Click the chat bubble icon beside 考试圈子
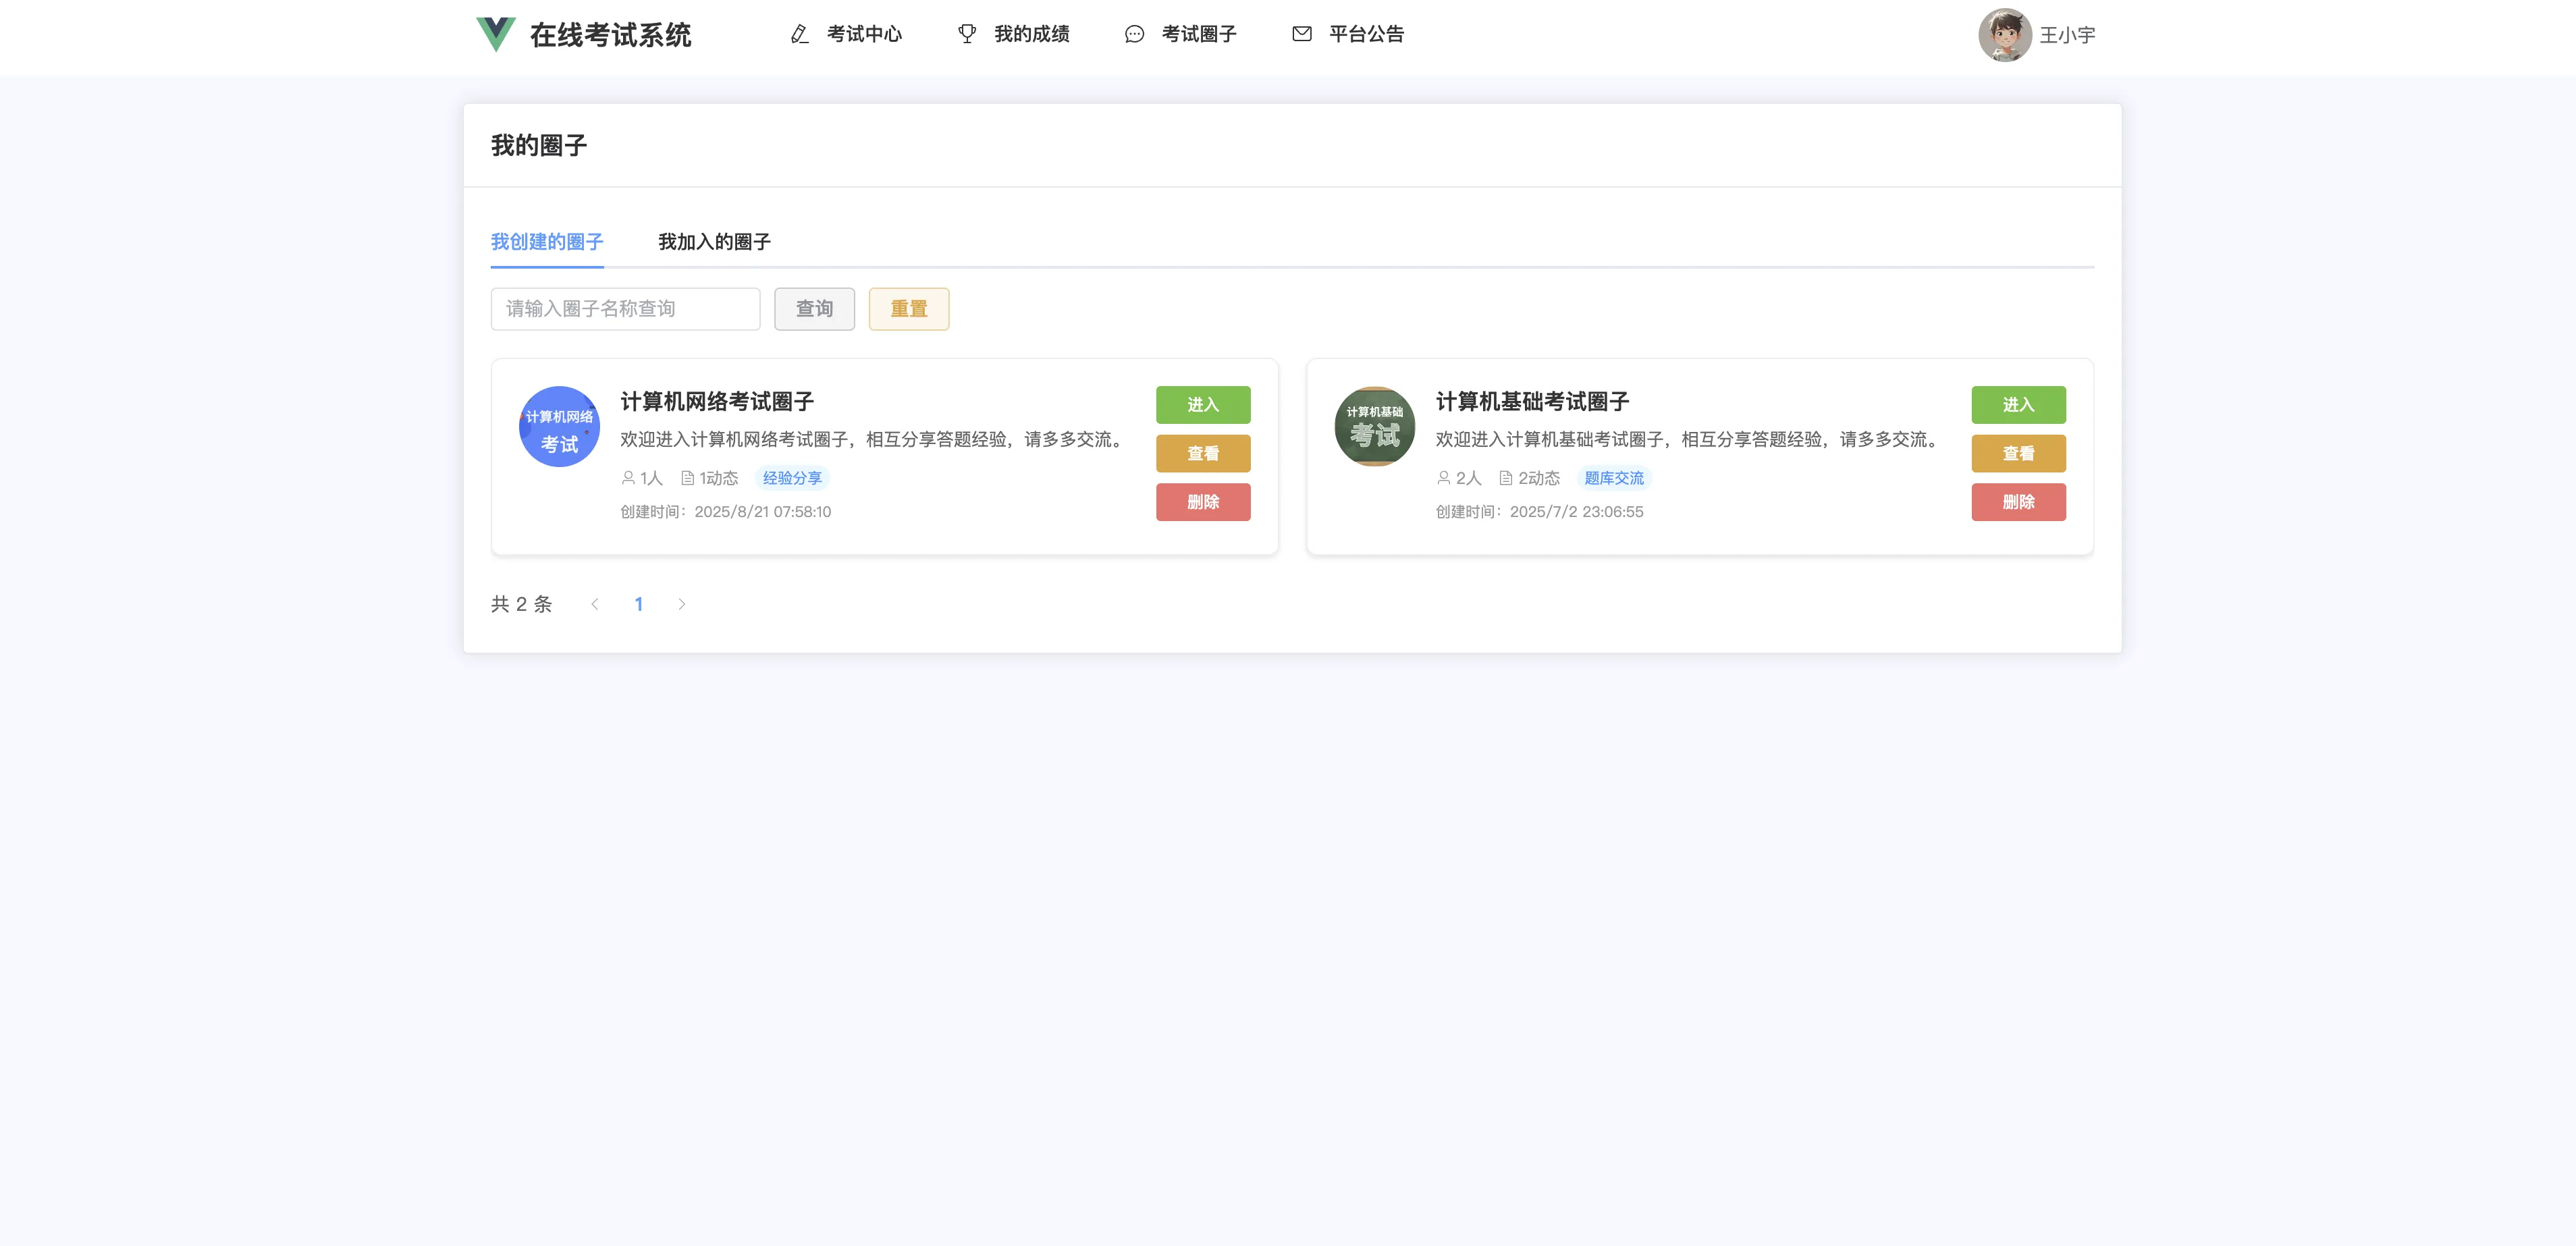2576x1246 pixels. click(x=1134, y=34)
